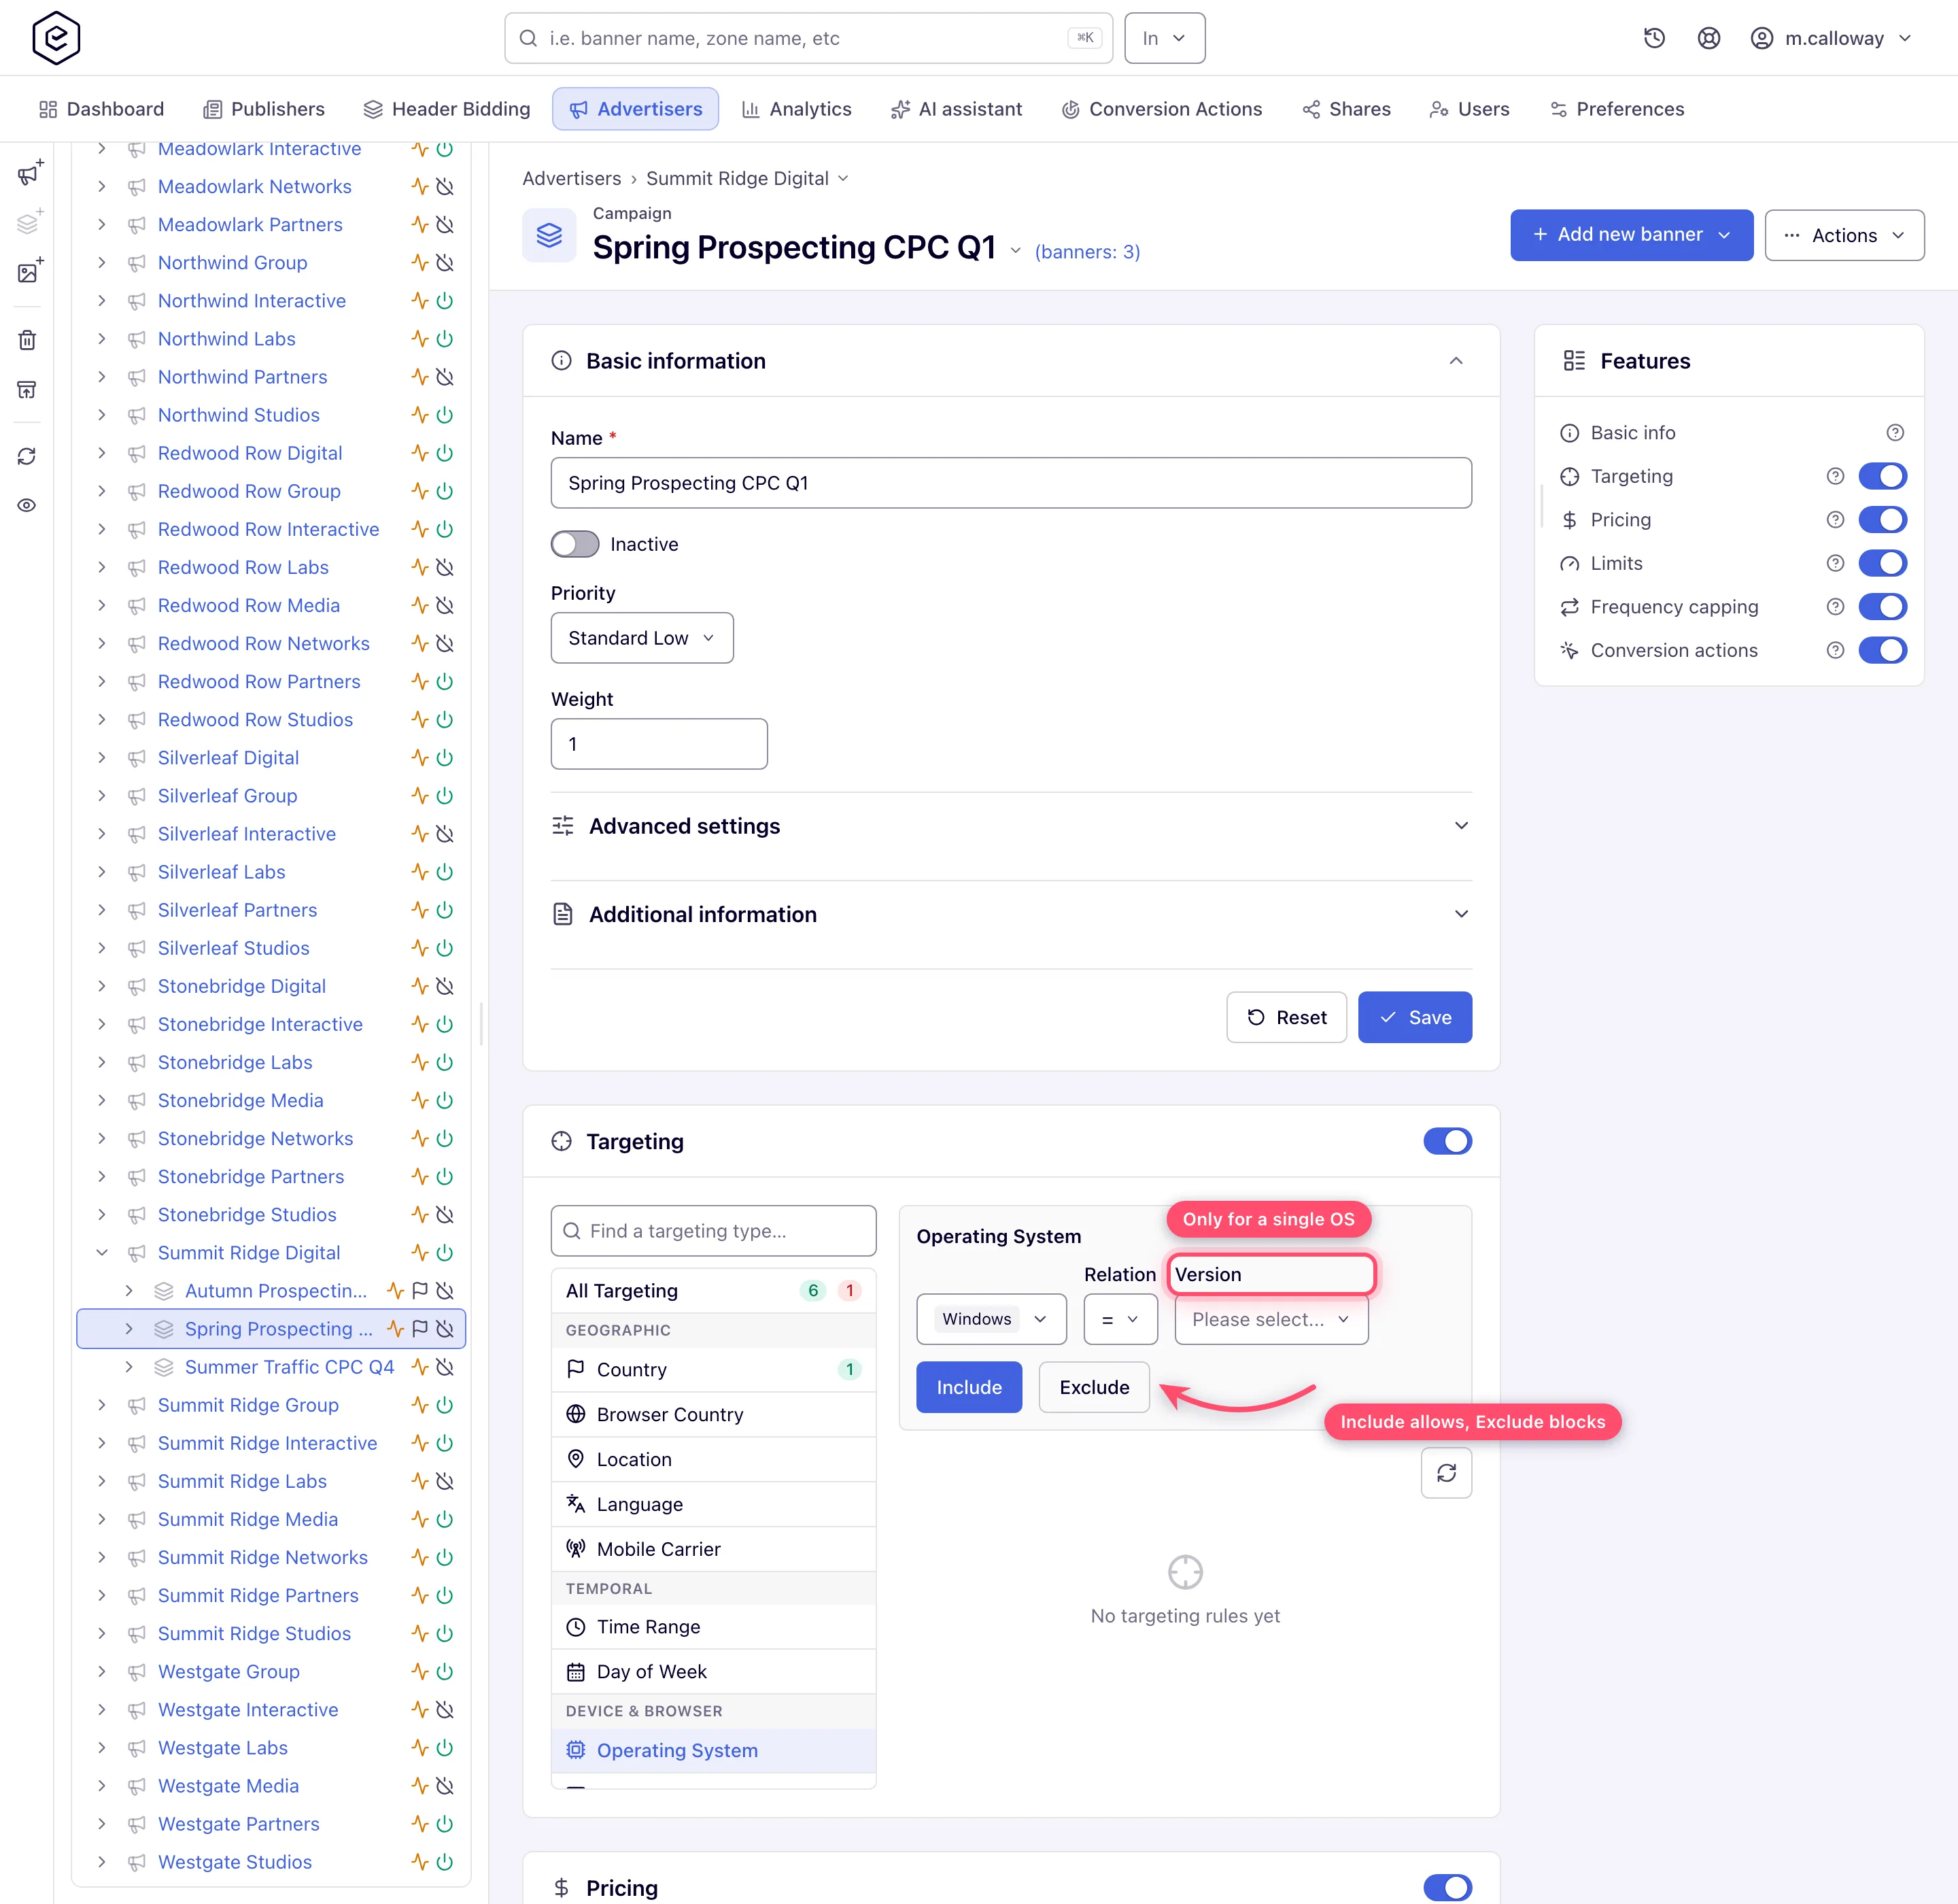Viewport: 1958px width, 1904px height.
Task: Select Day of Week targeting type
Action: (x=713, y=1672)
